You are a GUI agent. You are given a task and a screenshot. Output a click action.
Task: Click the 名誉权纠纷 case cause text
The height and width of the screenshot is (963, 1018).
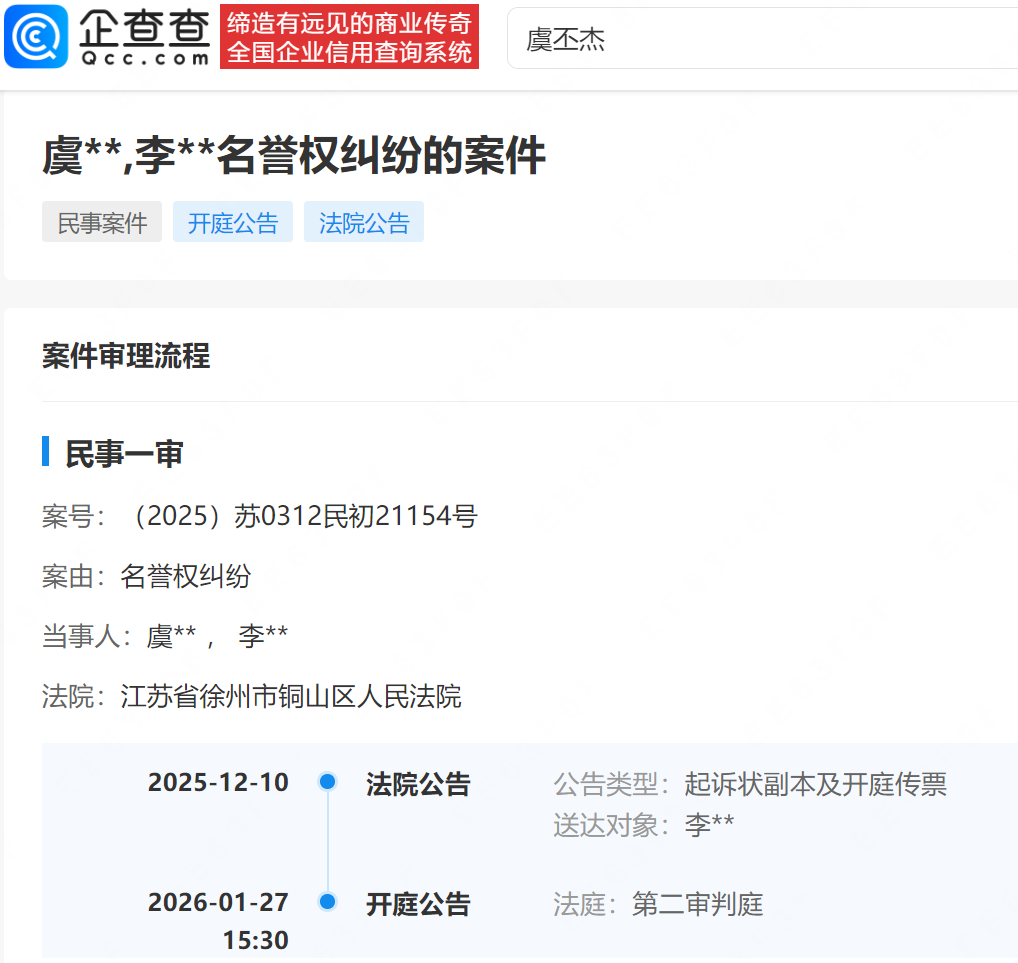[x=186, y=576]
